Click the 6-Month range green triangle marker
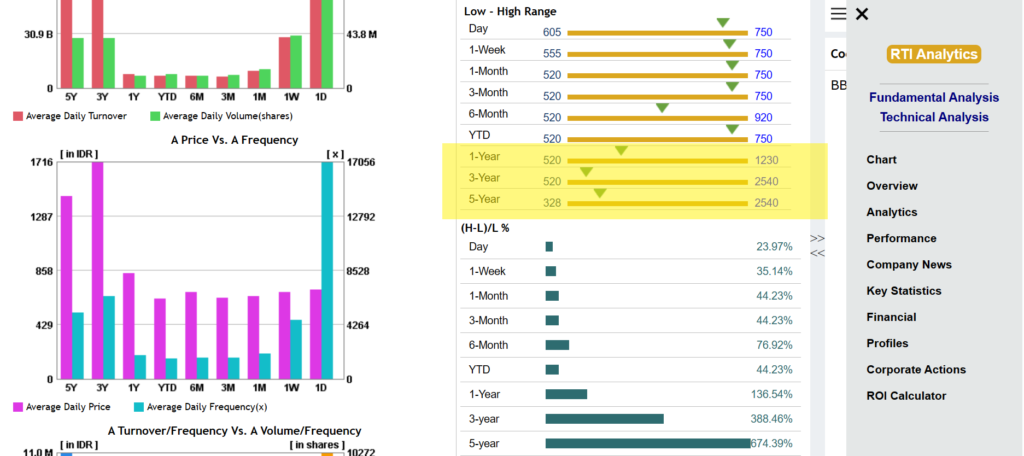The image size is (1024, 456). [x=662, y=108]
